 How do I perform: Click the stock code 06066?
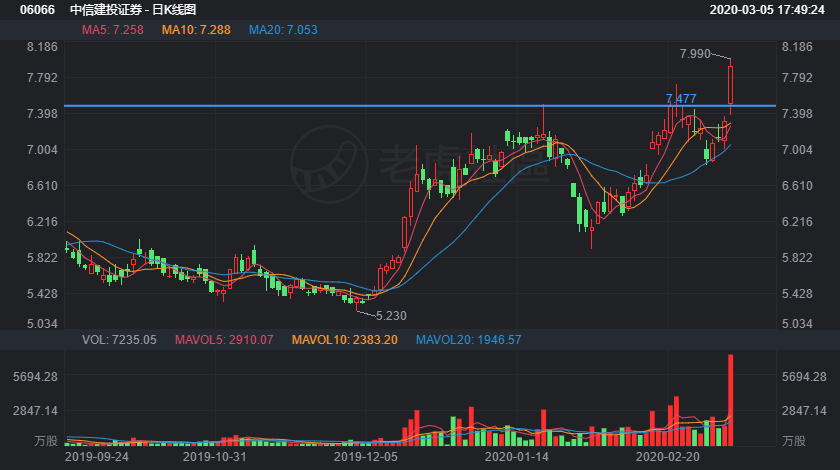[37, 10]
